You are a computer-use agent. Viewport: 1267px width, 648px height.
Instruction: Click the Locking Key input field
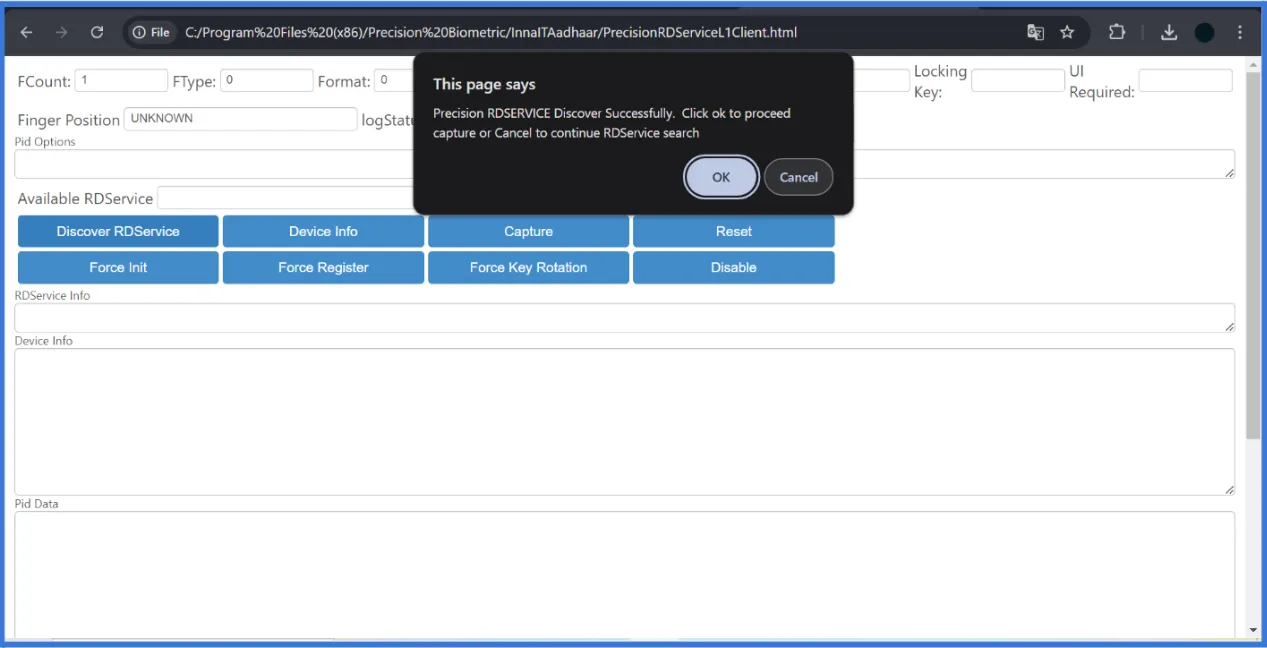(x=1018, y=81)
